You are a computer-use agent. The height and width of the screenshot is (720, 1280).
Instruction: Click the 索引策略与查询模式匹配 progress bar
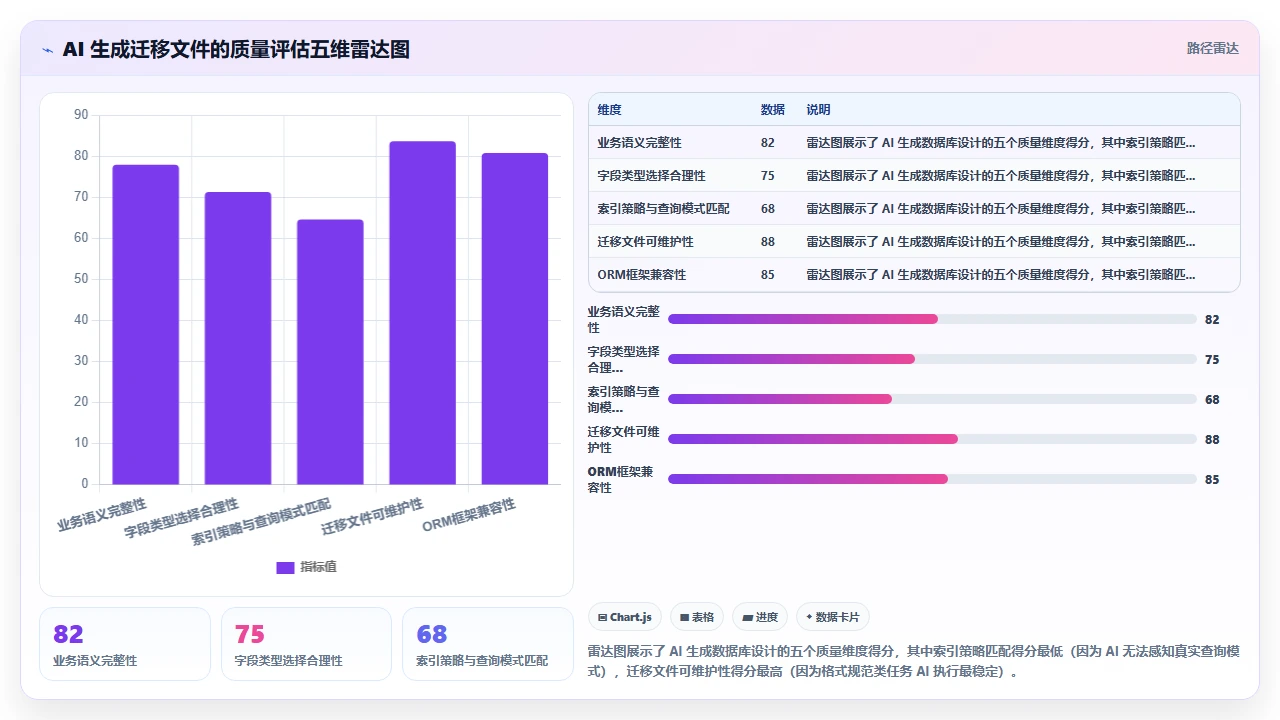tap(932, 399)
